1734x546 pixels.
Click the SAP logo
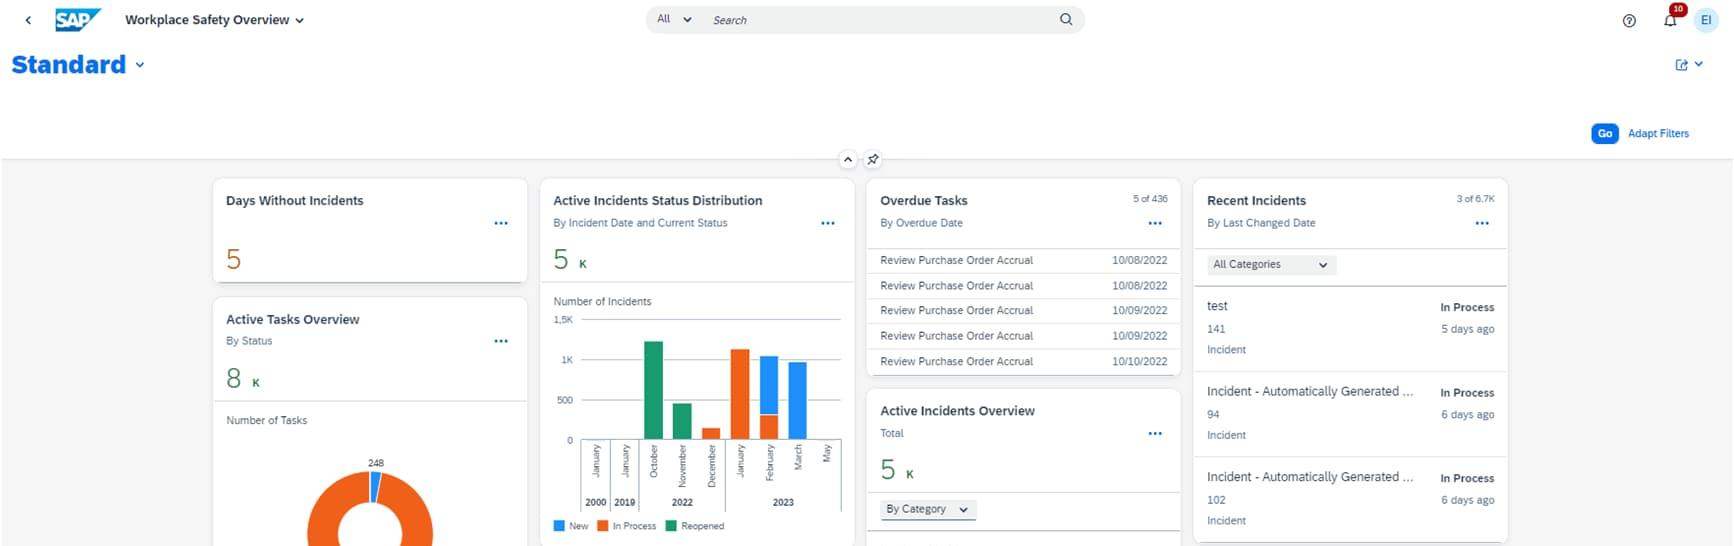(77, 20)
